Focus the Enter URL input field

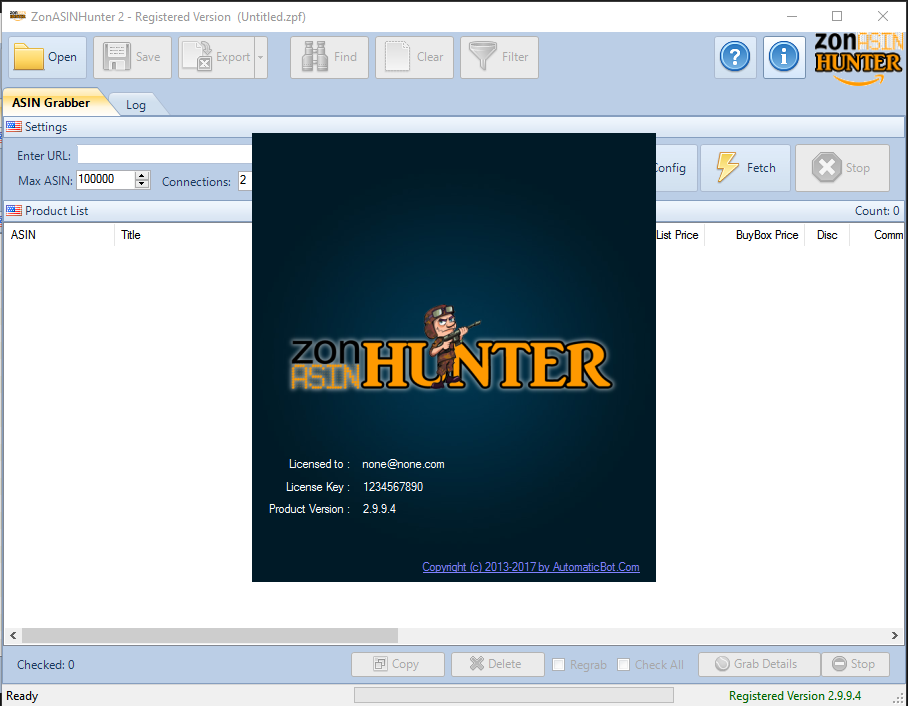click(164, 155)
